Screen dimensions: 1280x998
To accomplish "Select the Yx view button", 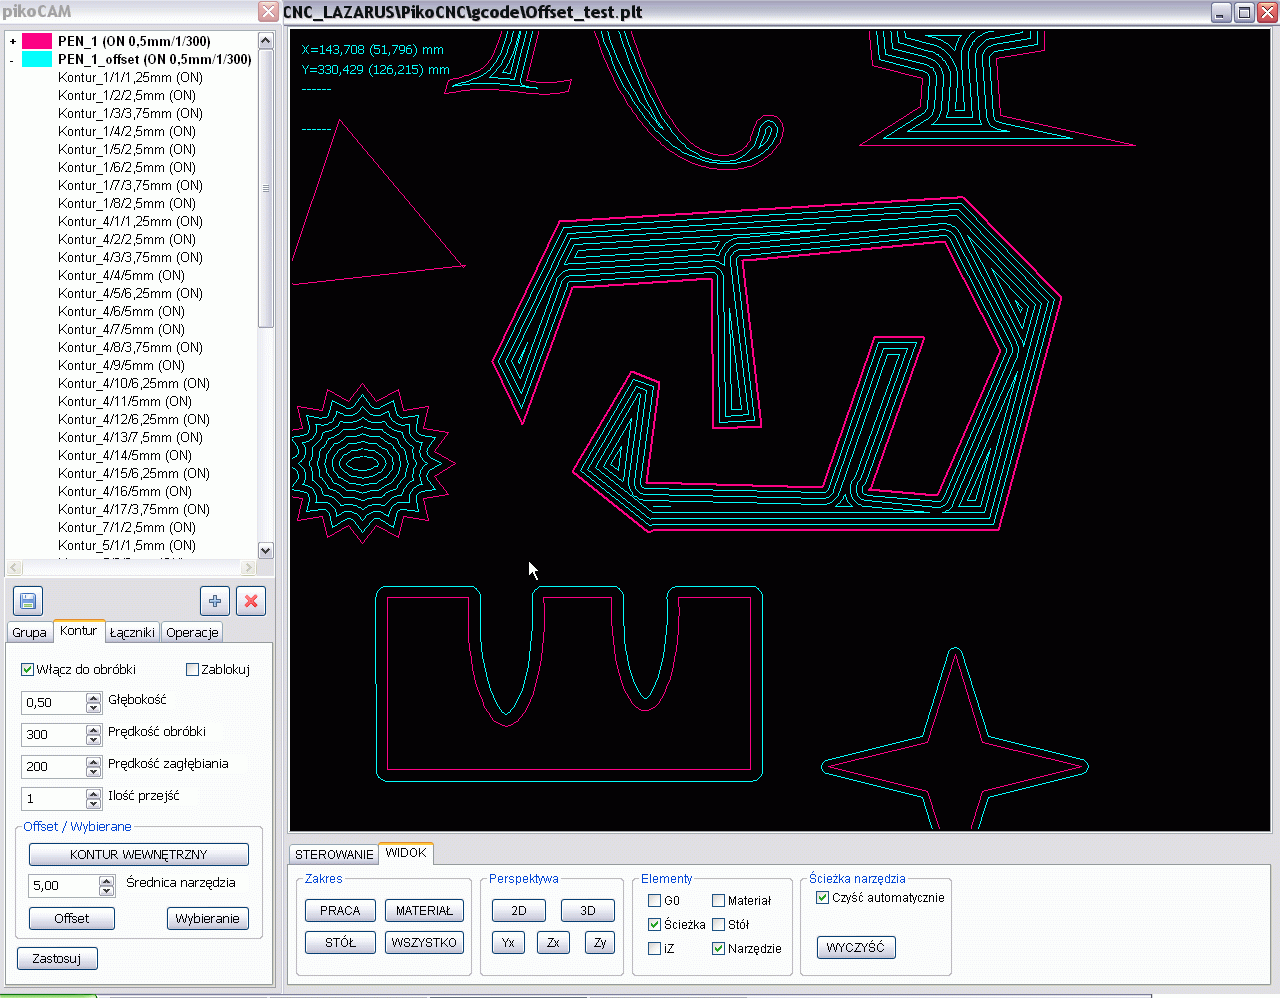I will (x=509, y=942).
